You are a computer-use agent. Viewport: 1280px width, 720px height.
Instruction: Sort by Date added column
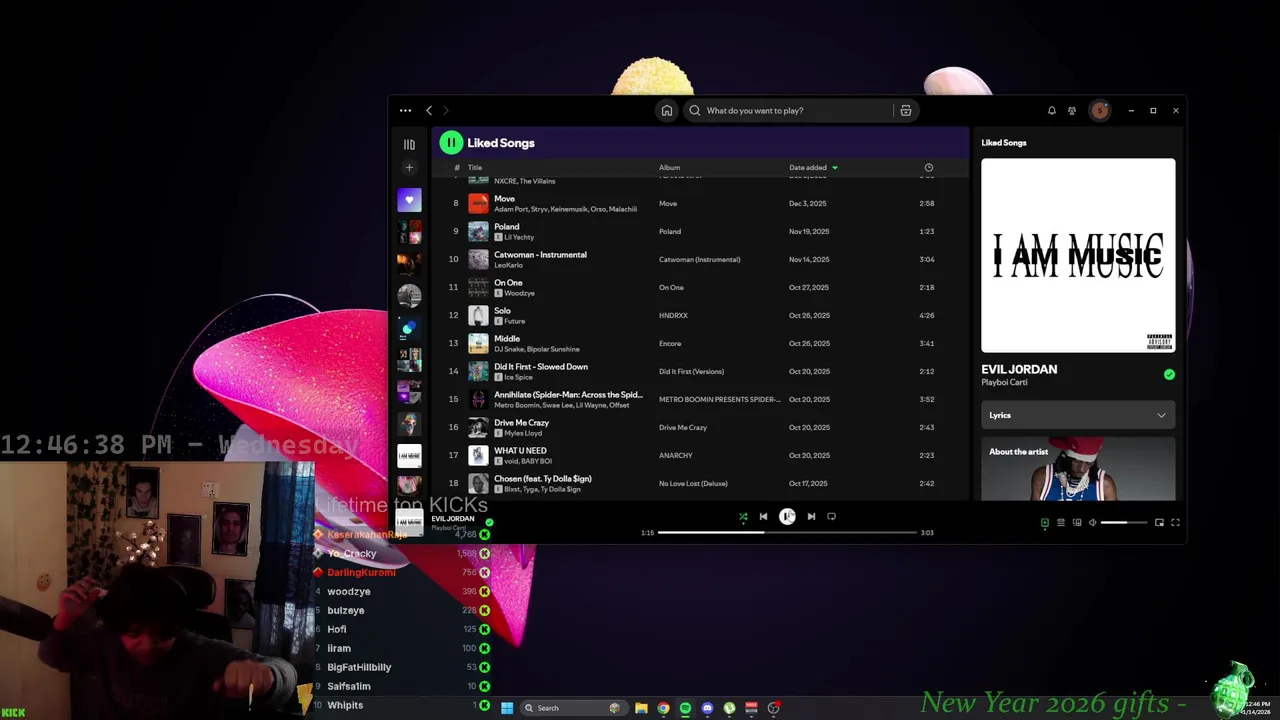pos(813,168)
